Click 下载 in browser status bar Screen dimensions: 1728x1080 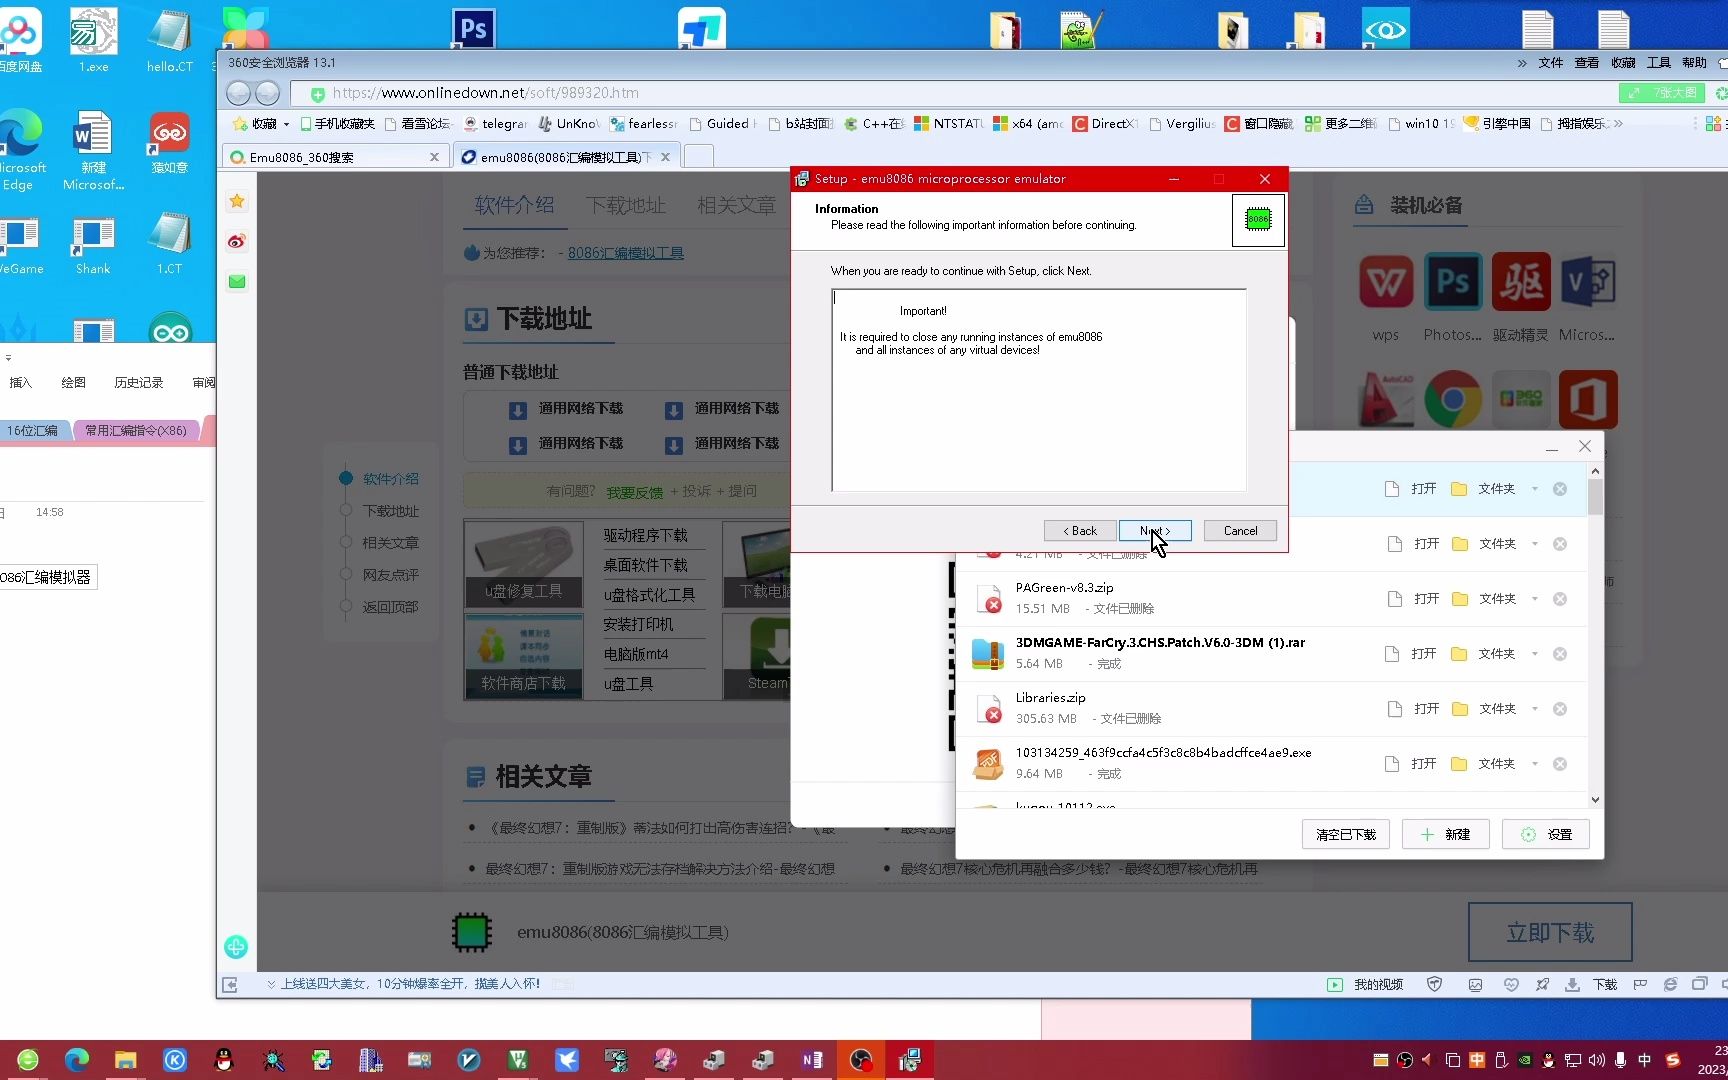[1592, 985]
